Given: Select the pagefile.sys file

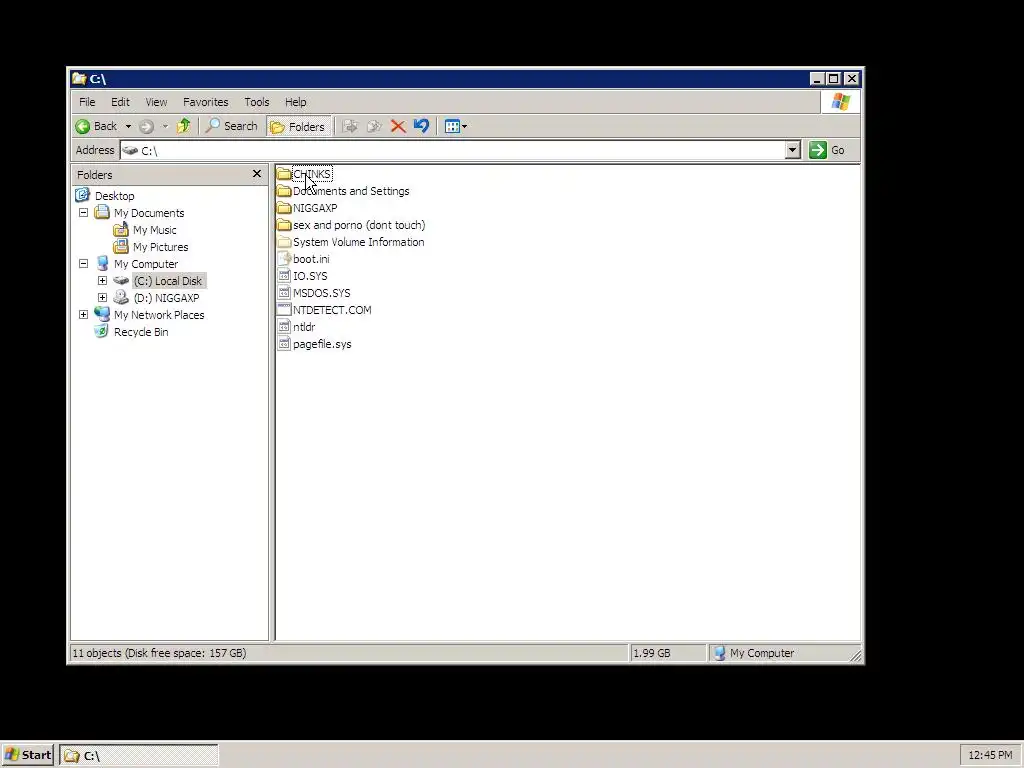Looking at the screenshot, I should click(322, 344).
